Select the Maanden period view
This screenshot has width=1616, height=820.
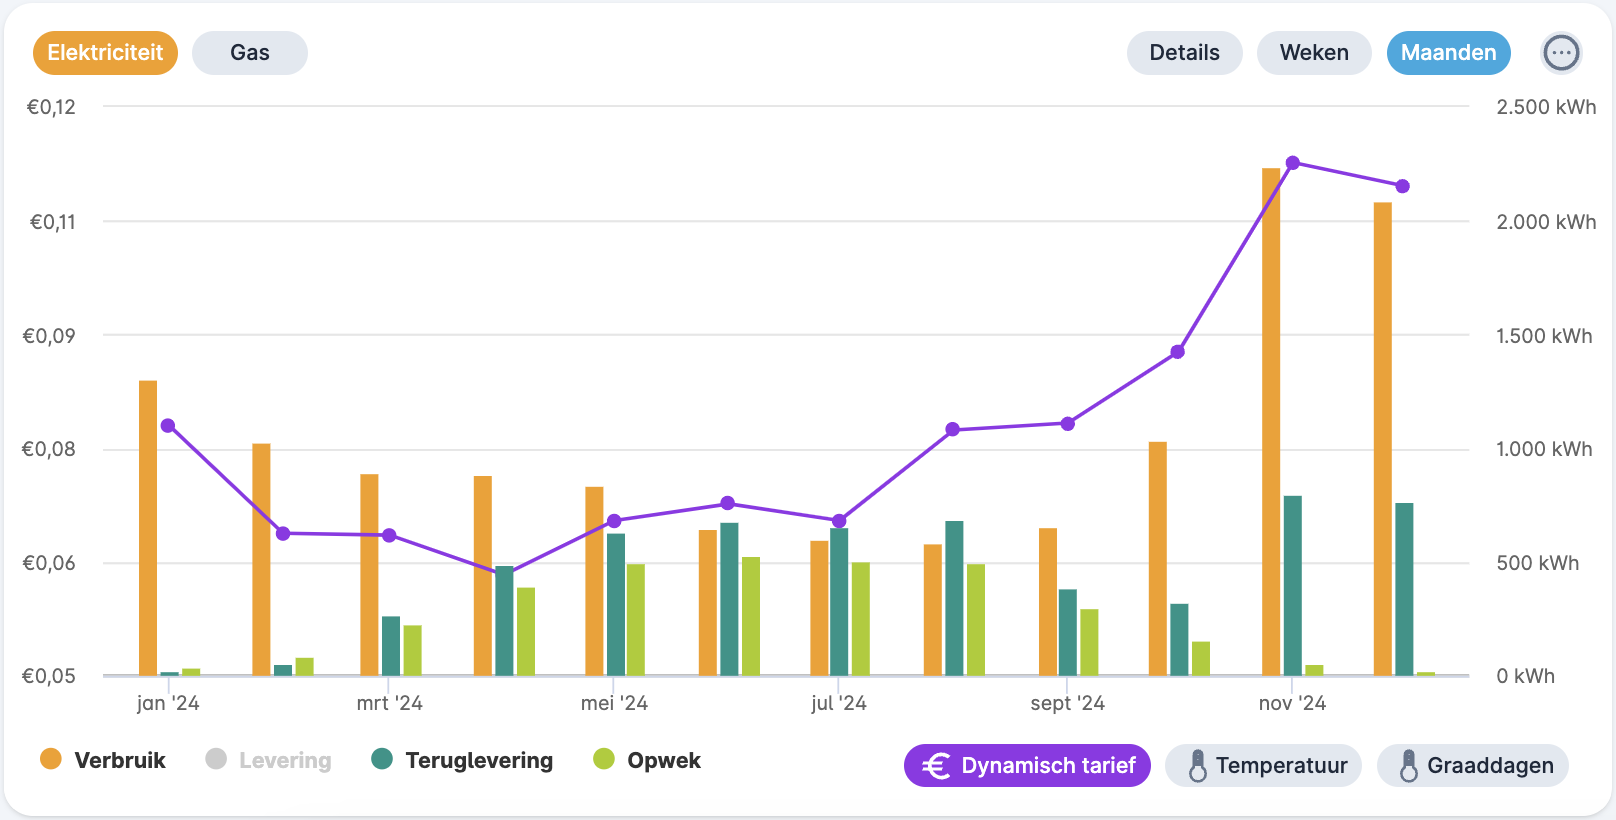coord(1448,53)
